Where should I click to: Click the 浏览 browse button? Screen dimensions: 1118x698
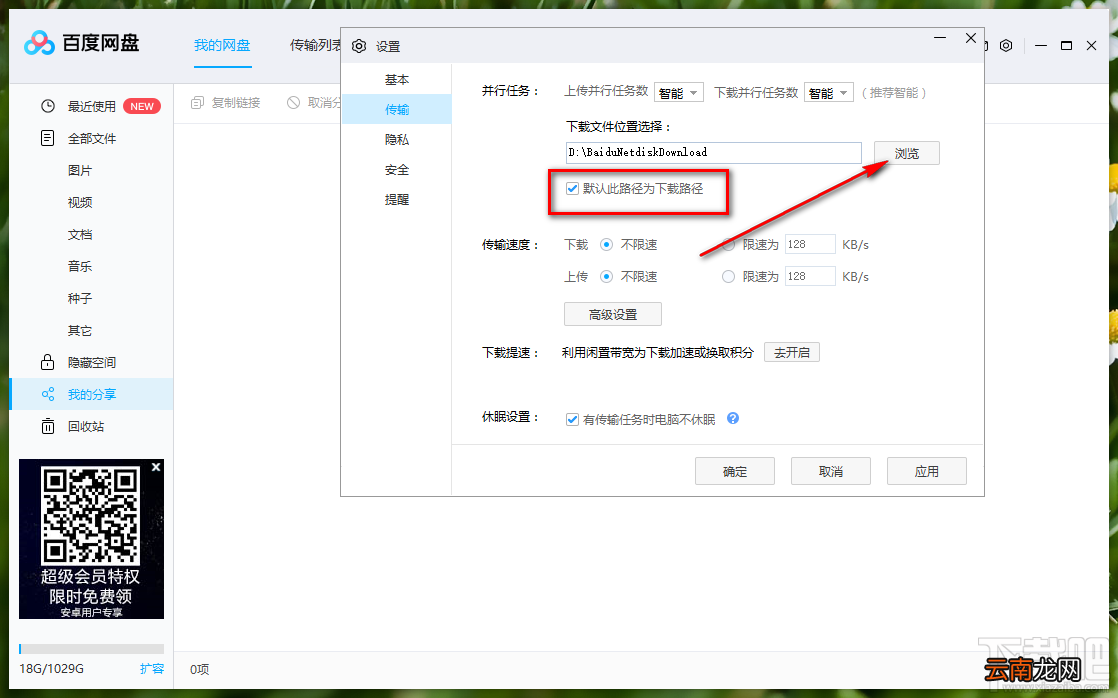(x=906, y=153)
